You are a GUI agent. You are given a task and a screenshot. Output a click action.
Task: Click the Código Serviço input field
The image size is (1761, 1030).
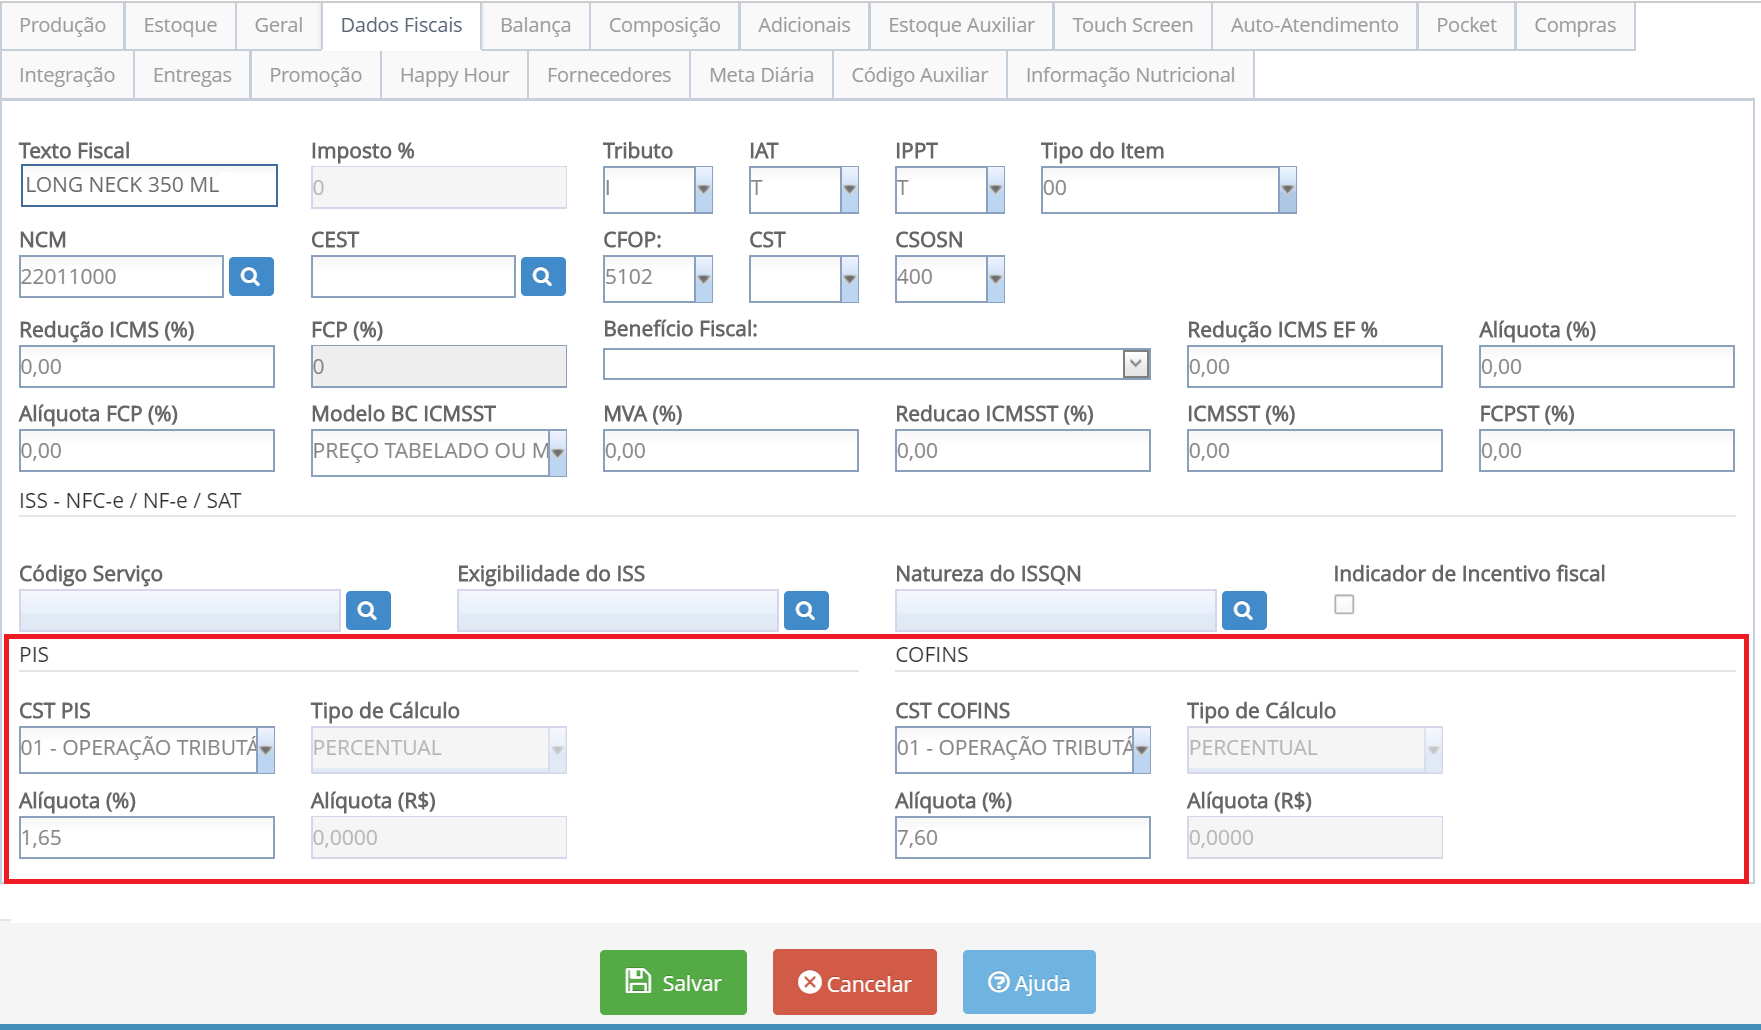click(180, 611)
